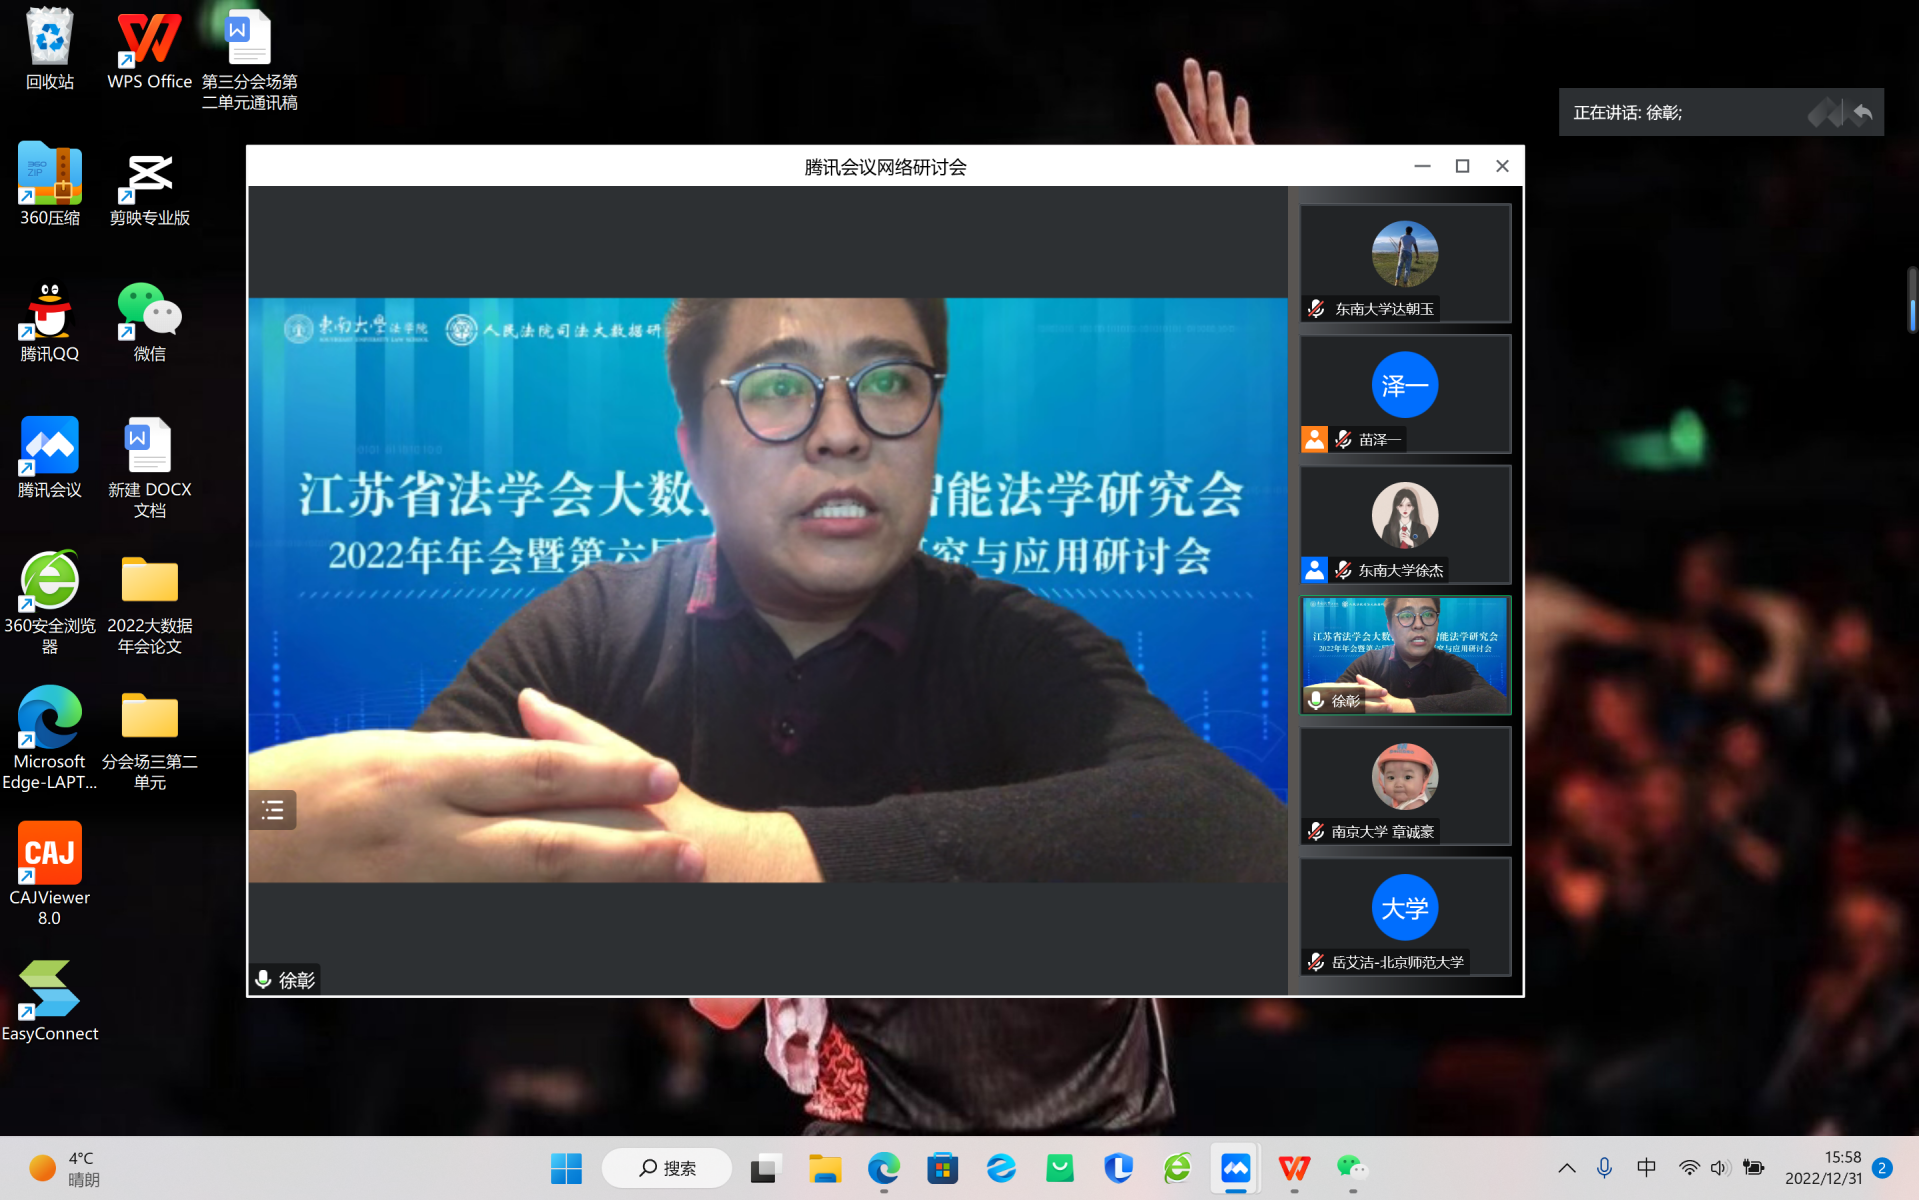Click the return arrow in speaking bar

(x=1862, y=113)
